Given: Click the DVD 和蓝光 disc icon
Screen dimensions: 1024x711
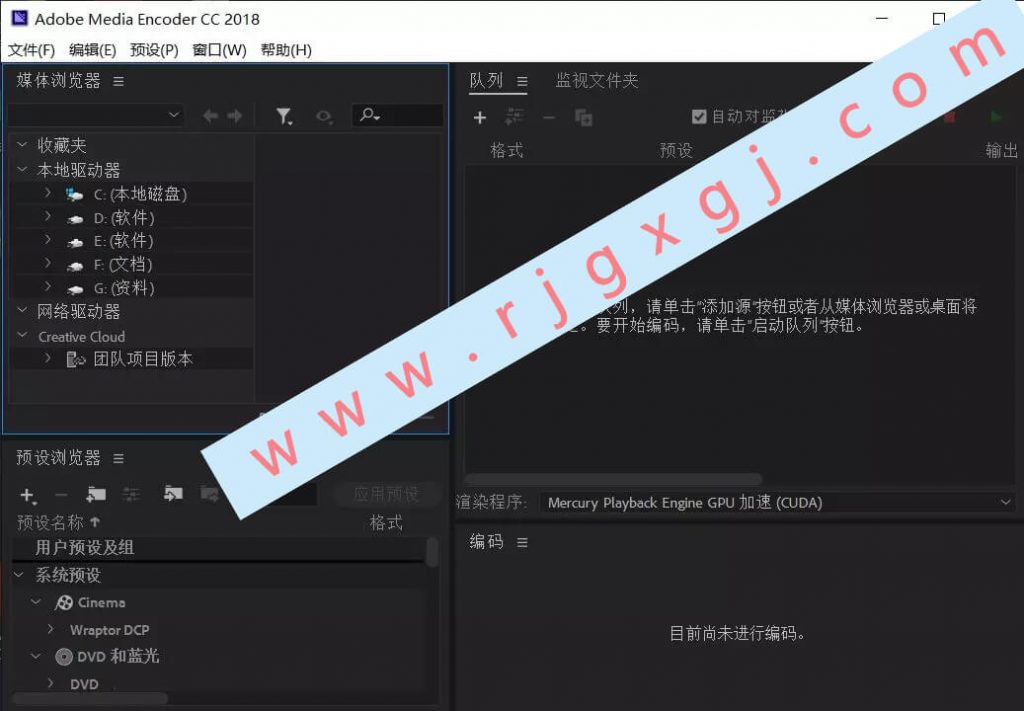Looking at the screenshot, I should tap(64, 657).
